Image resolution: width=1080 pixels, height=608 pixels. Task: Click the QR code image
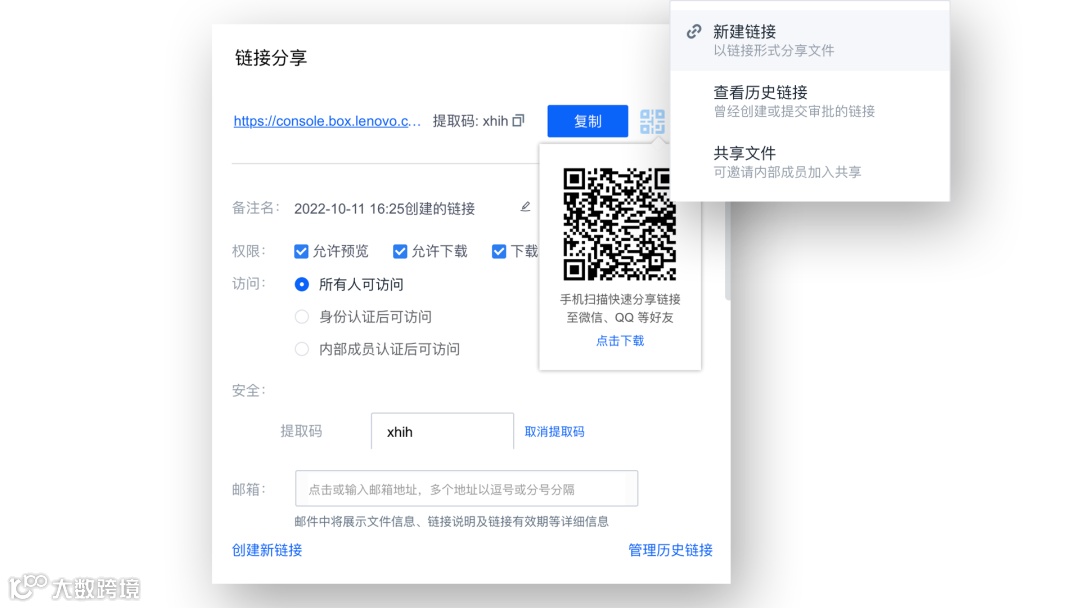point(620,224)
